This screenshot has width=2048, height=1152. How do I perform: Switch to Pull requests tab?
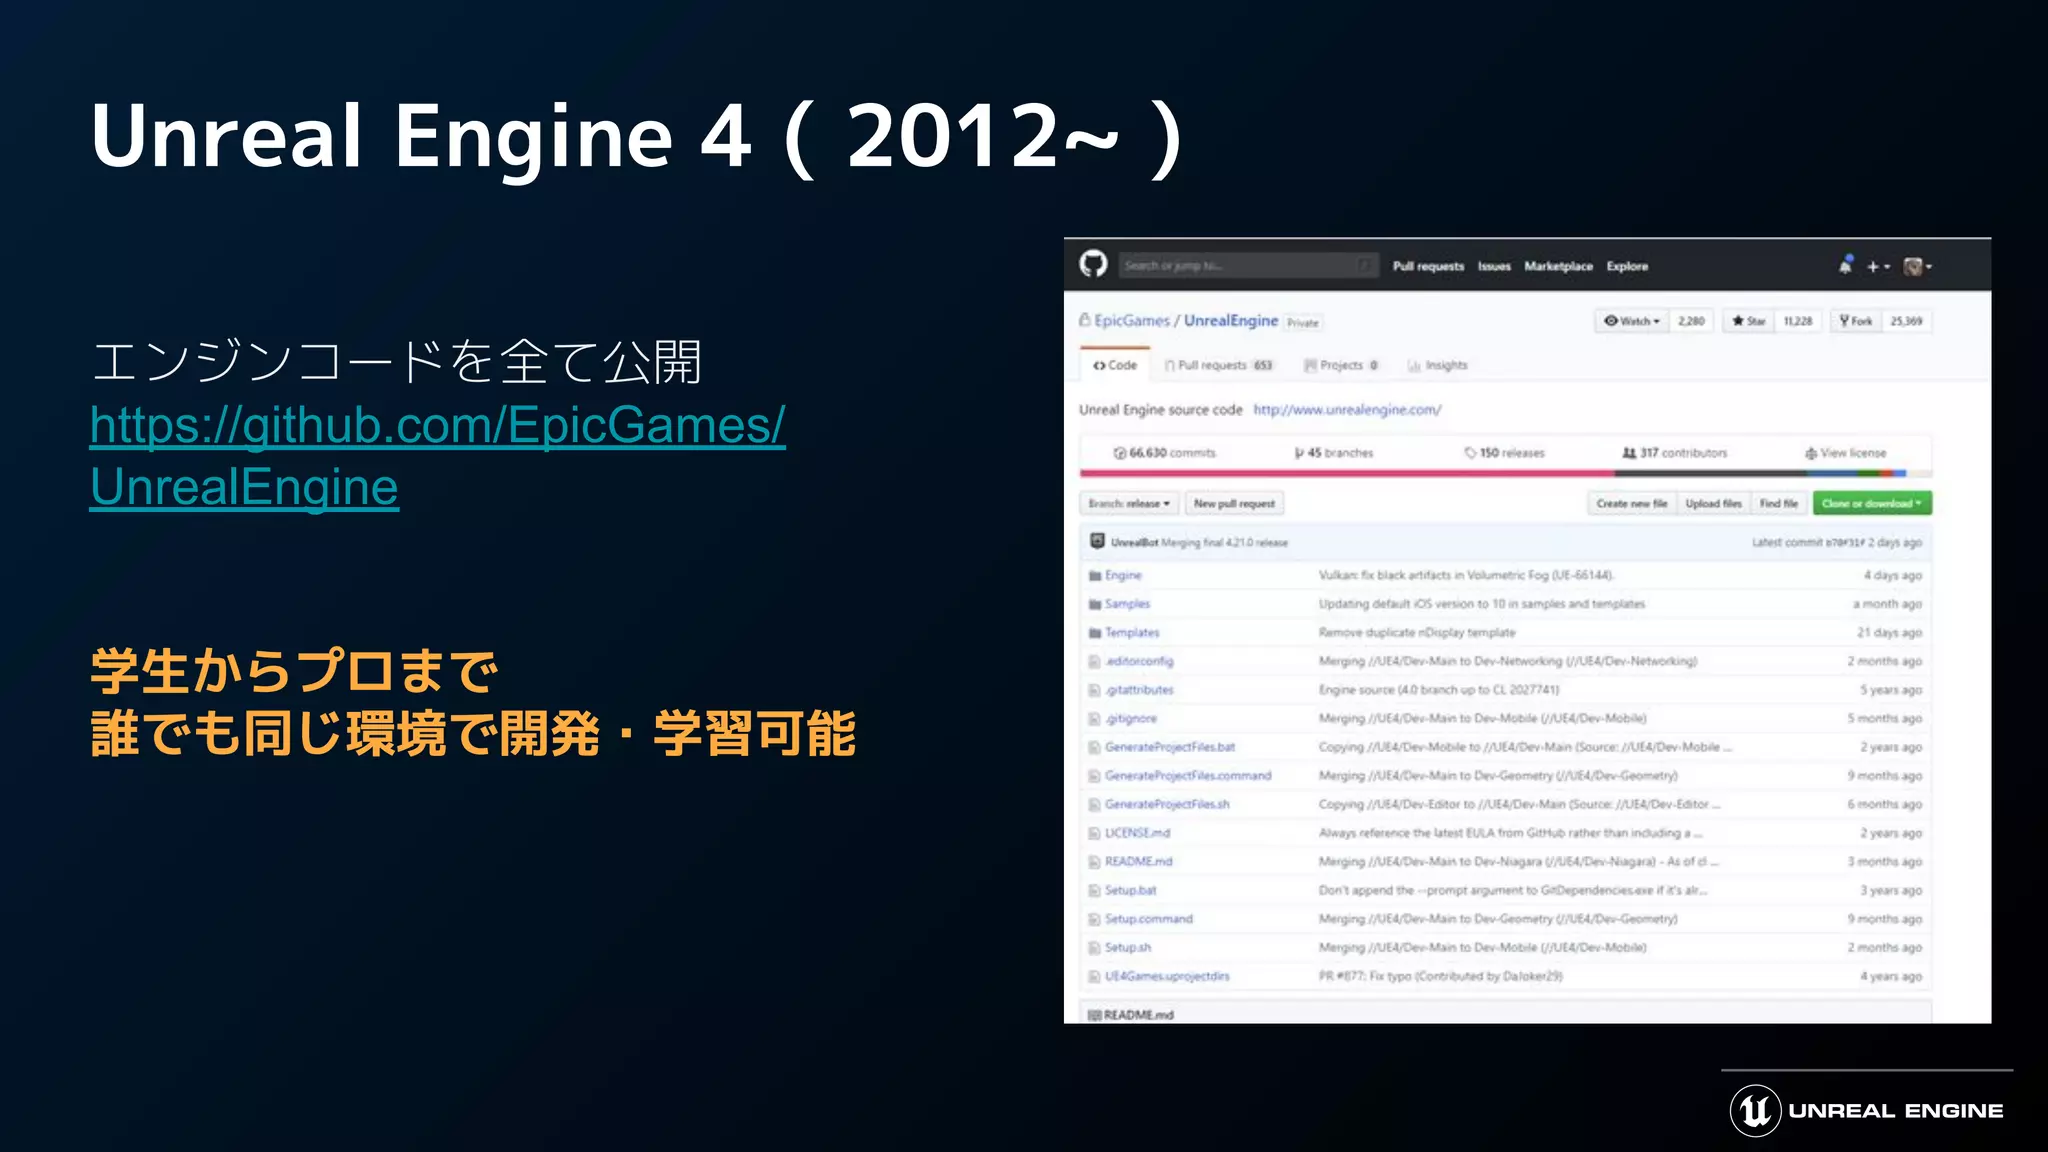[x=1219, y=365]
